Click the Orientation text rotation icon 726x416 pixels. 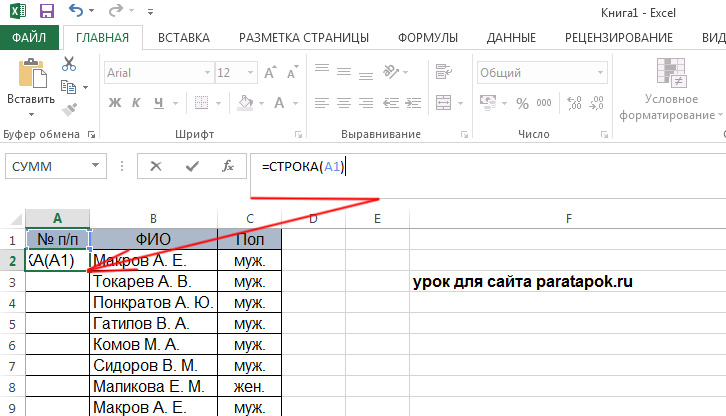(x=391, y=71)
